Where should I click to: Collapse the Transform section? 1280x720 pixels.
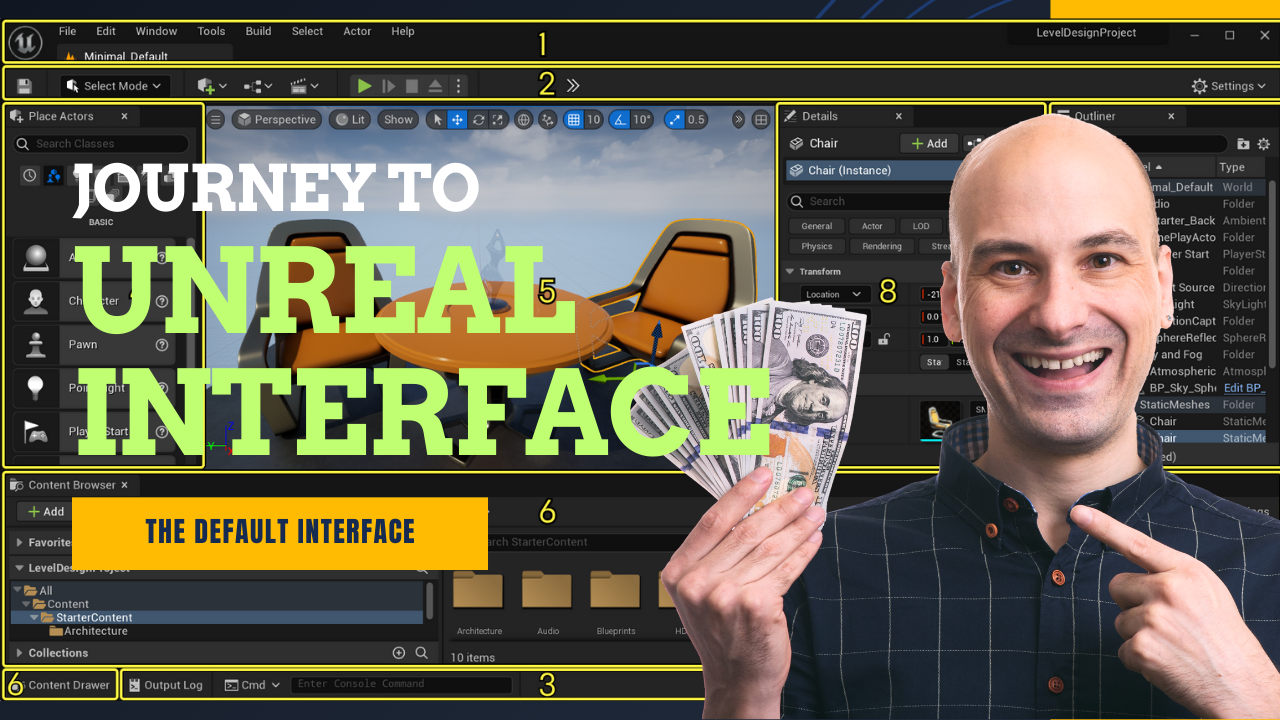[790, 271]
